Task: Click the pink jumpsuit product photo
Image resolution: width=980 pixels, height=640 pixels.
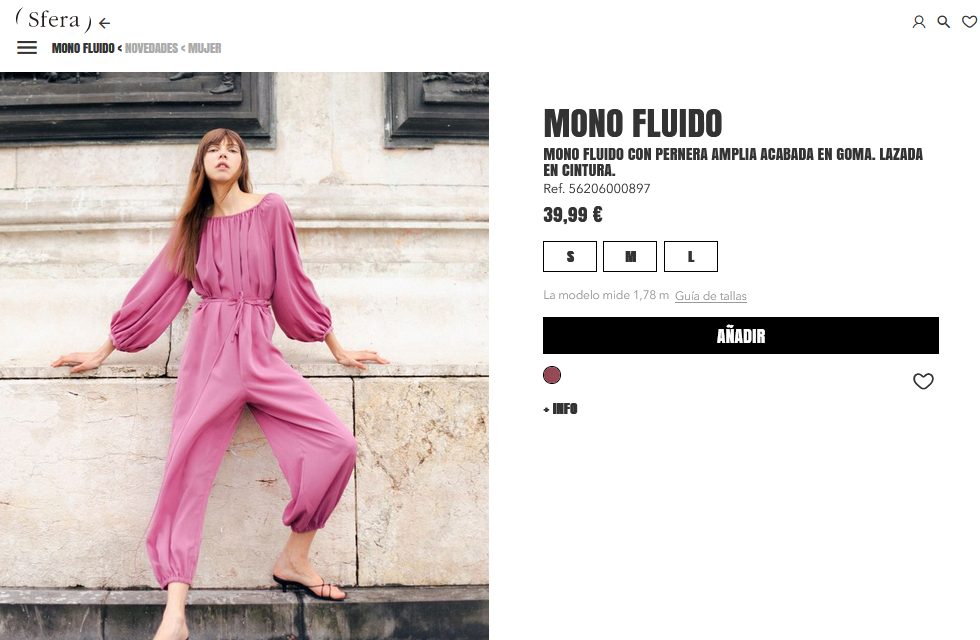Action: (244, 356)
